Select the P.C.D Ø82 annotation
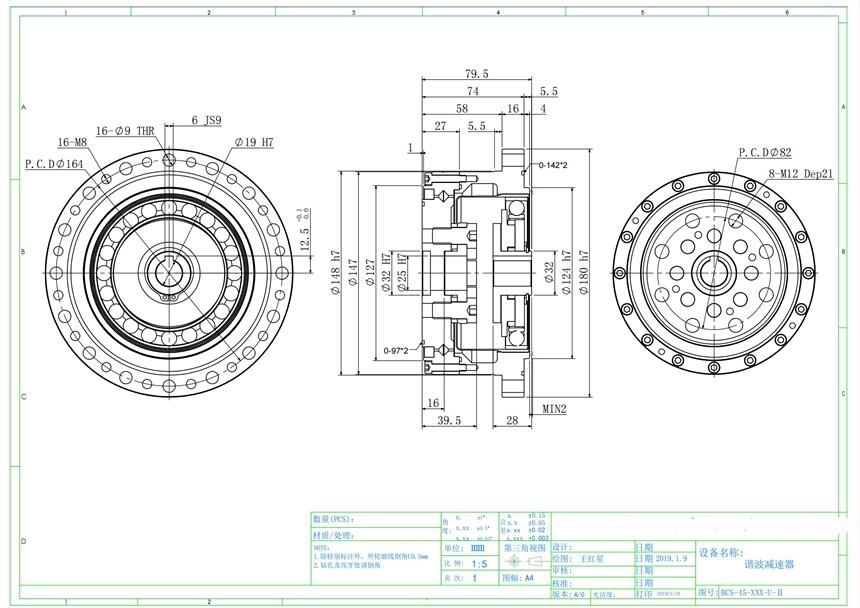The image size is (860, 608). [765, 153]
